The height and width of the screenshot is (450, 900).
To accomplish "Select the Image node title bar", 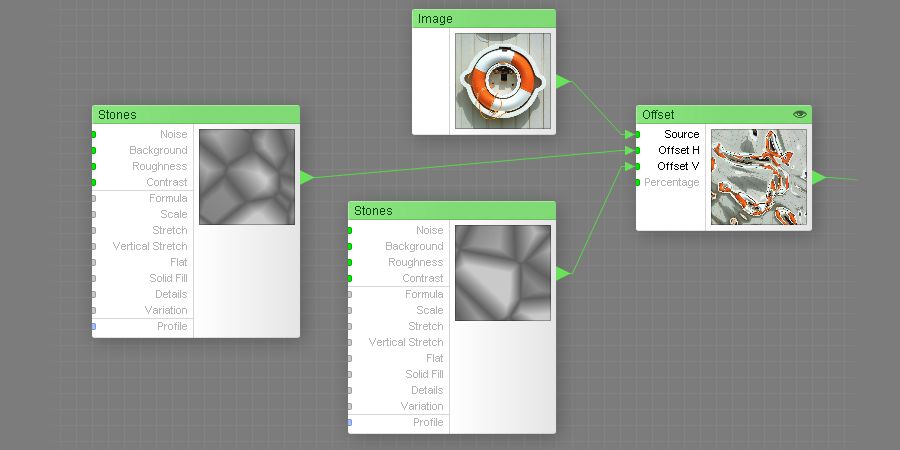I will [x=484, y=18].
